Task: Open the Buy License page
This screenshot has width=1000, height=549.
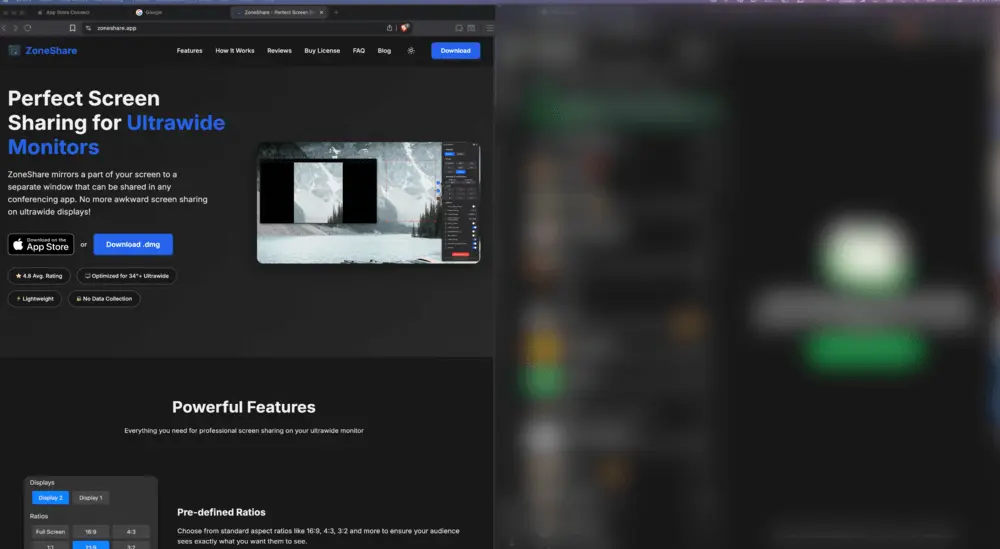Action: [322, 50]
